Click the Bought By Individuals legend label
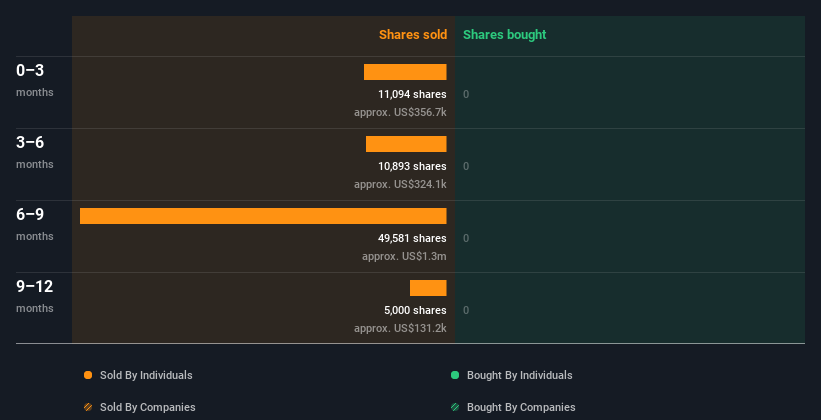This screenshot has height=420, width=821. (519, 375)
